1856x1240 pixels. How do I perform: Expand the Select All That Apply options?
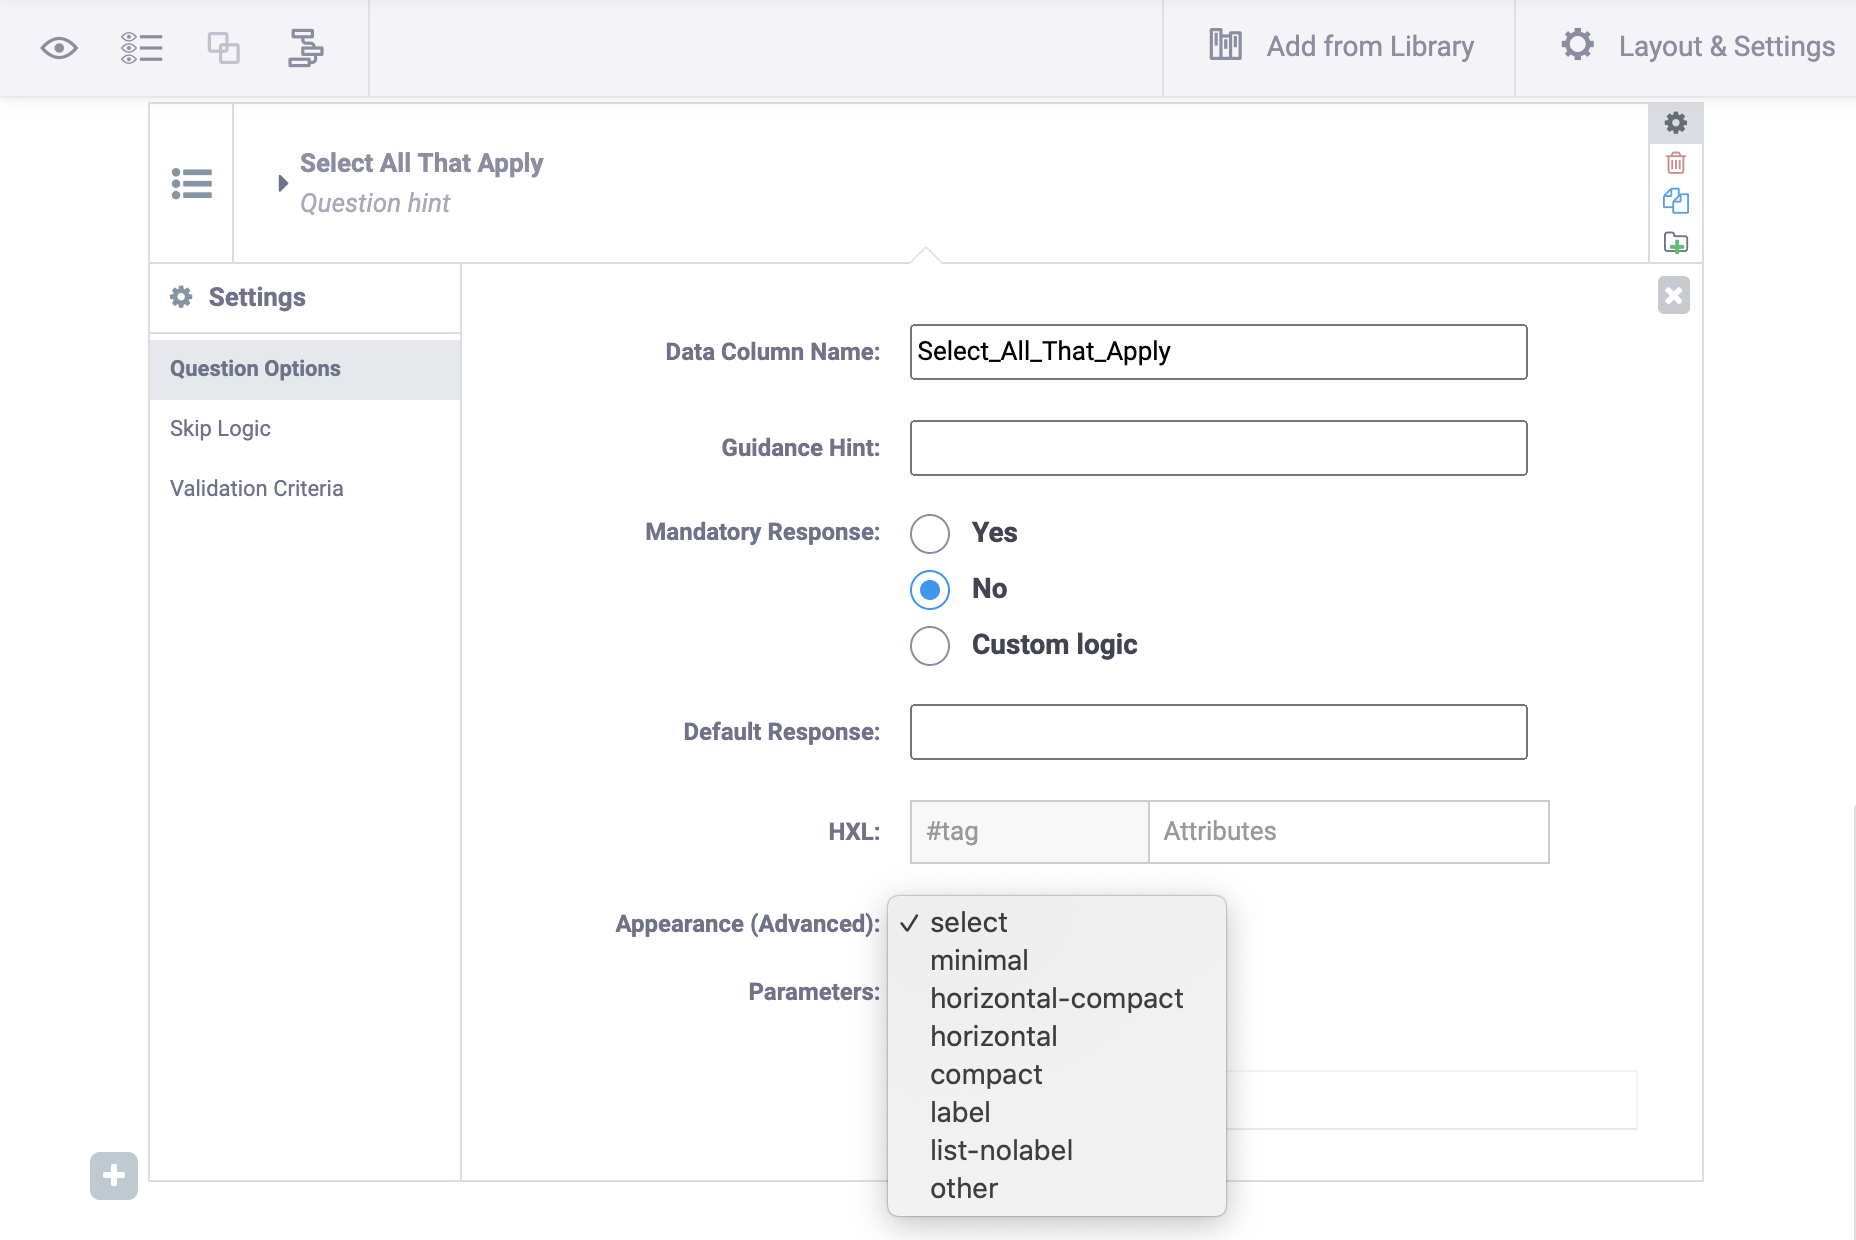tap(283, 183)
